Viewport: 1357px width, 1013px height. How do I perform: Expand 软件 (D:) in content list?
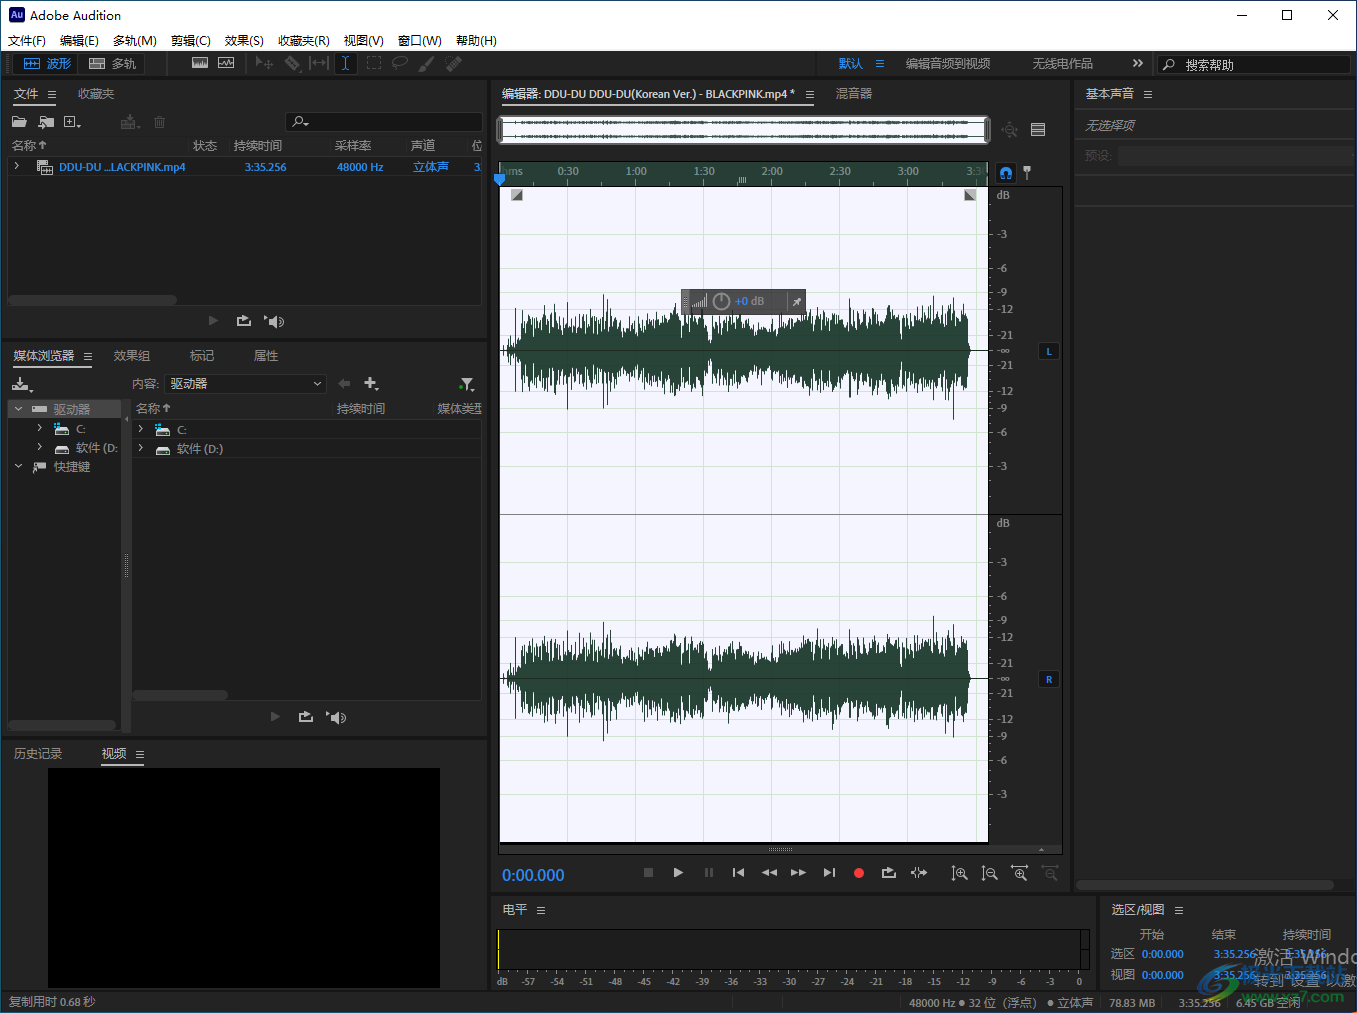click(x=141, y=448)
